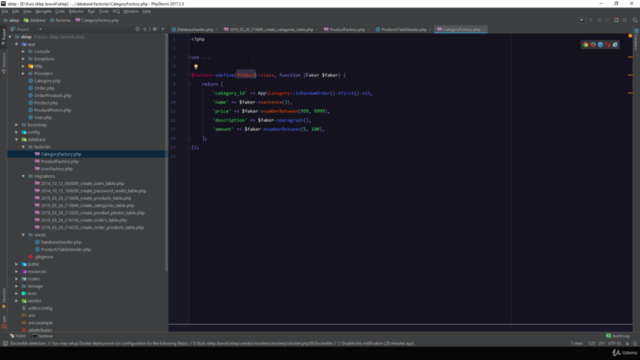Open in Opera browser icon
640x360 pixels.
tap(608, 44)
